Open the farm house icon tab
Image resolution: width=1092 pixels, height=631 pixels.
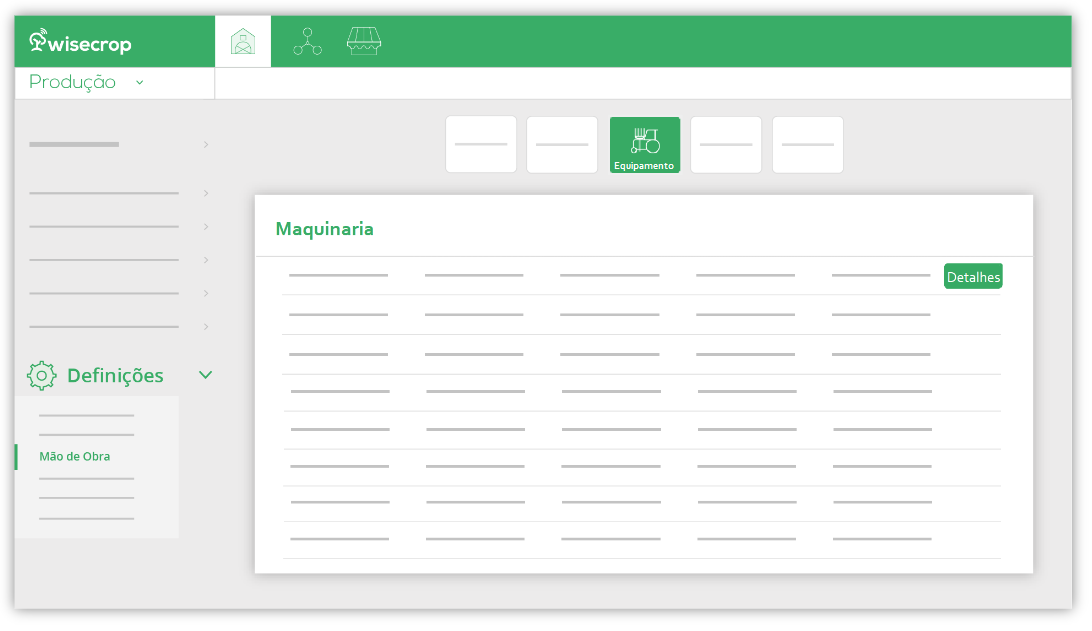pyautogui.click(x=243, y=41)
